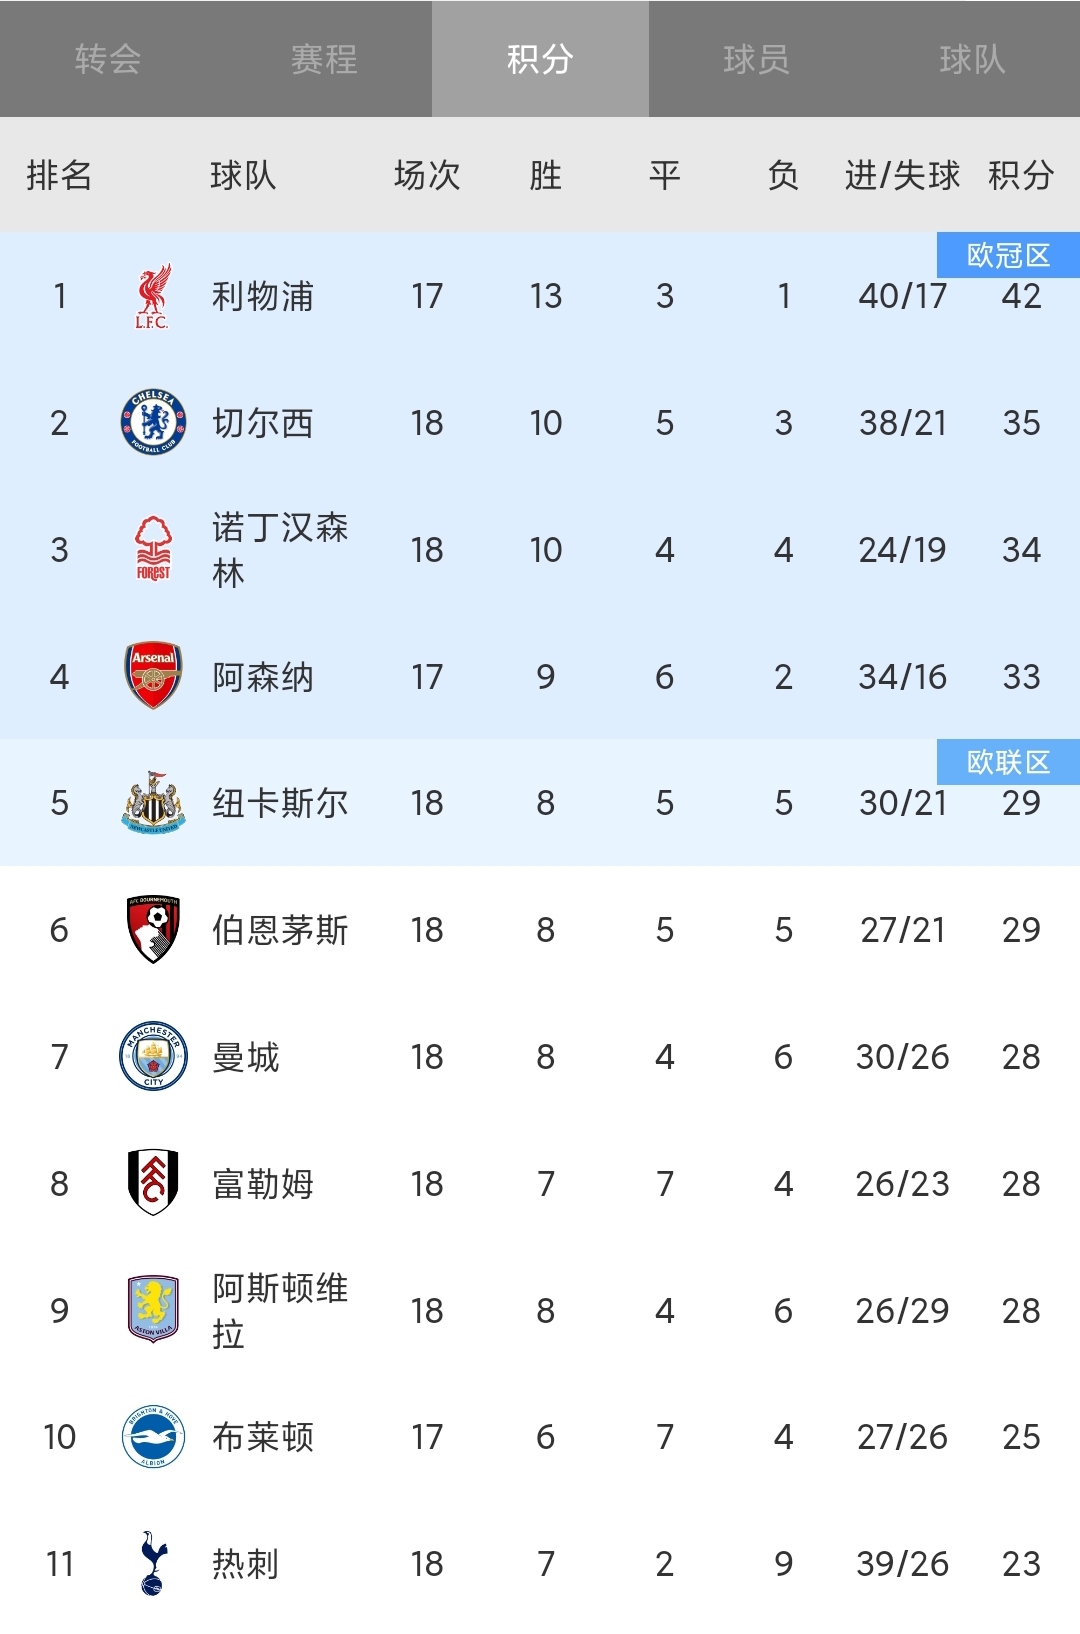Viewport: 1080px width, 1634px height.
Task: Switch to the 球员 tab
Action: pos(755,58)
